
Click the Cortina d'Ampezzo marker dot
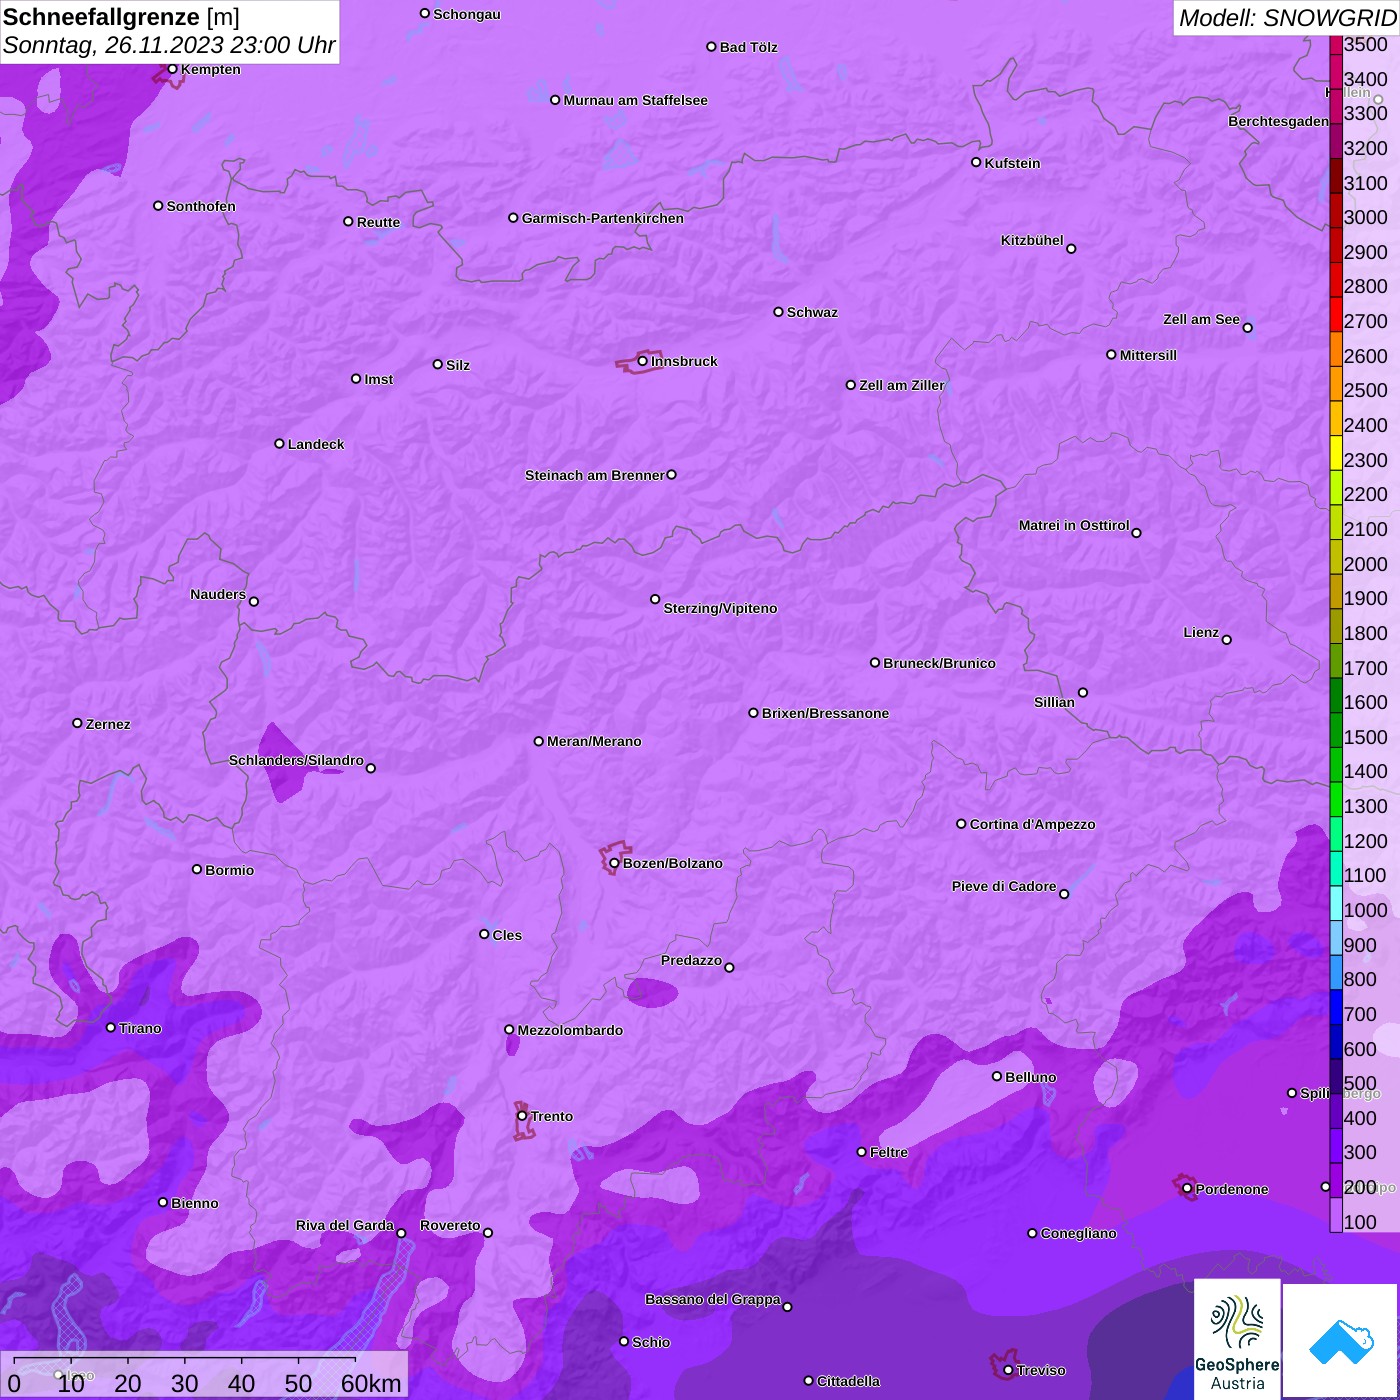point(961,824)
